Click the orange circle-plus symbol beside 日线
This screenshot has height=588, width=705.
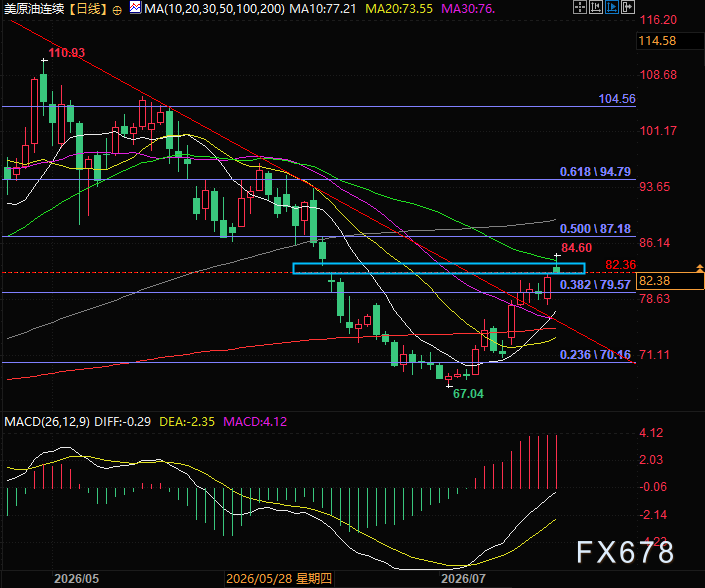(117, 10)
